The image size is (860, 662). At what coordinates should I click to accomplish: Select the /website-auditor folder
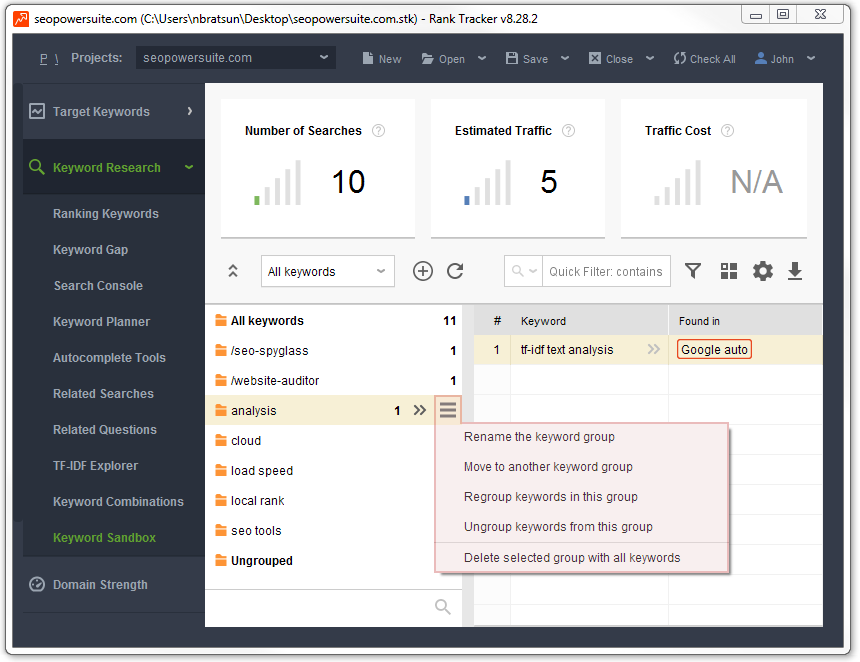point(333,381)
